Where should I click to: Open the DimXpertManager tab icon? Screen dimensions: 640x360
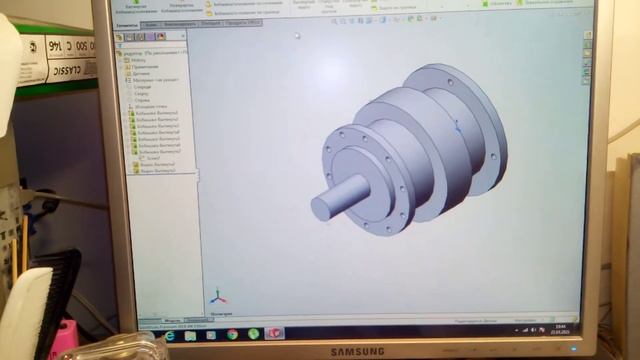pos(150,37)
